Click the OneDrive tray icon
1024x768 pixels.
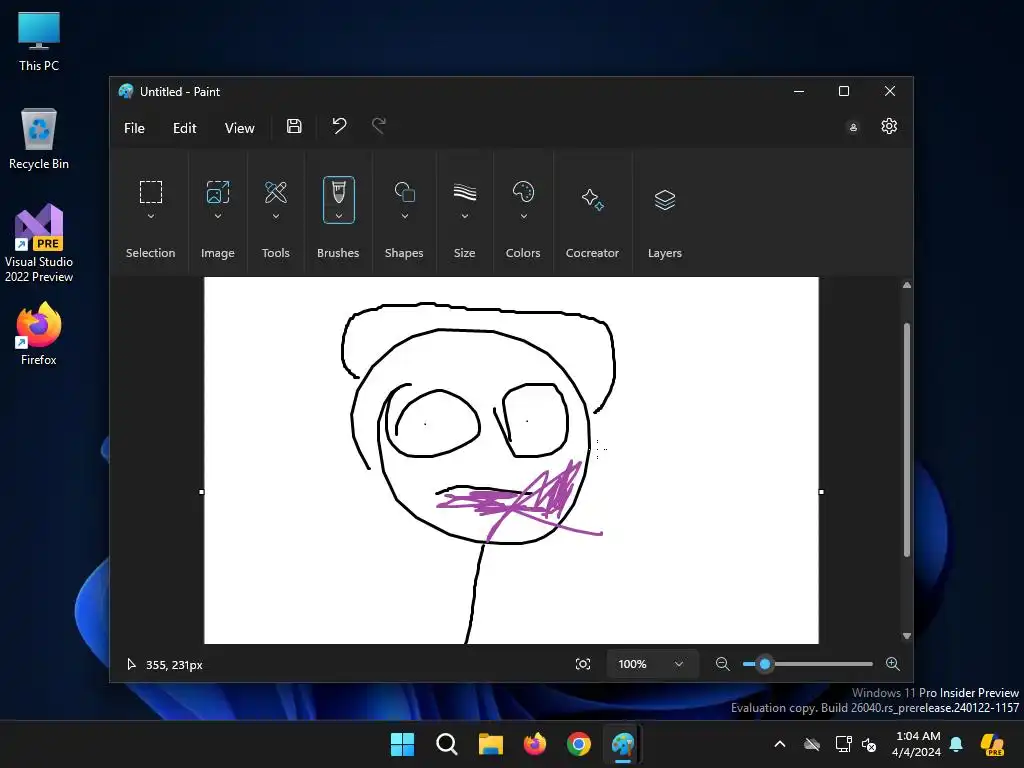click(812, 744)
